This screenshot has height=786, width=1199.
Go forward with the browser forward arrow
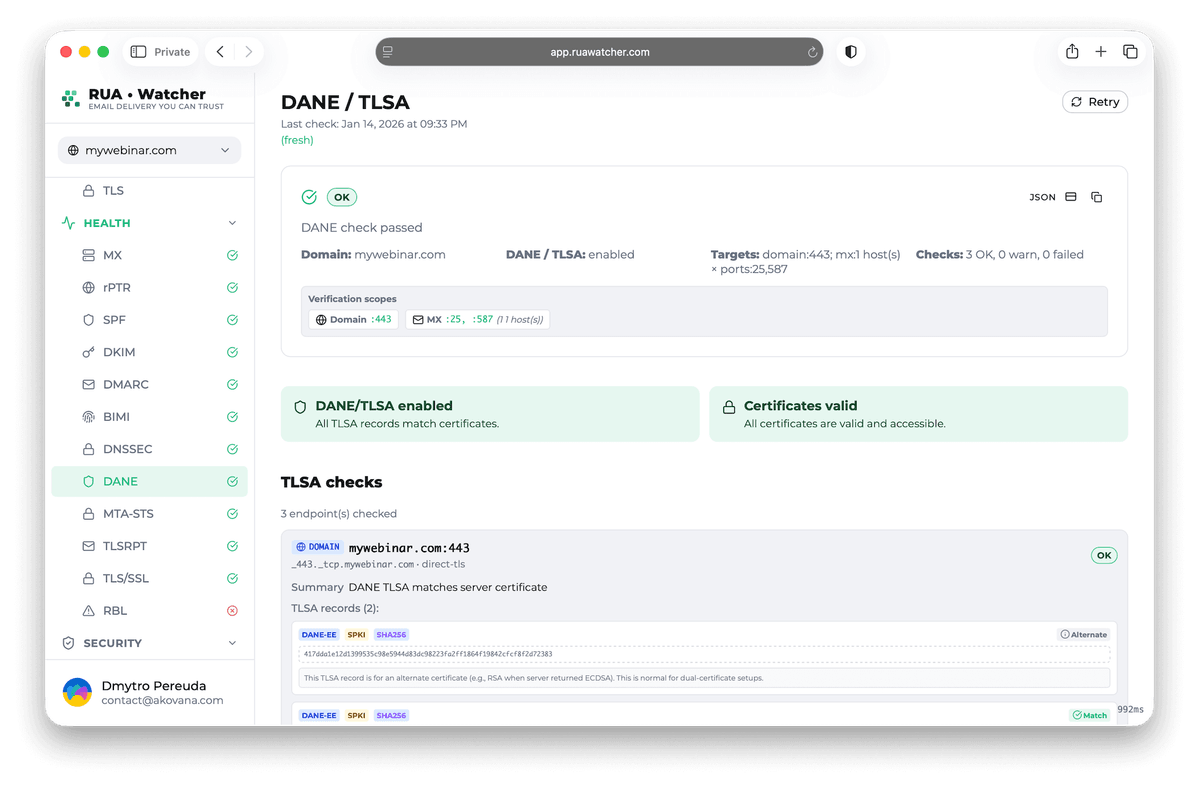pyautogui.click(x=249, y=52)
